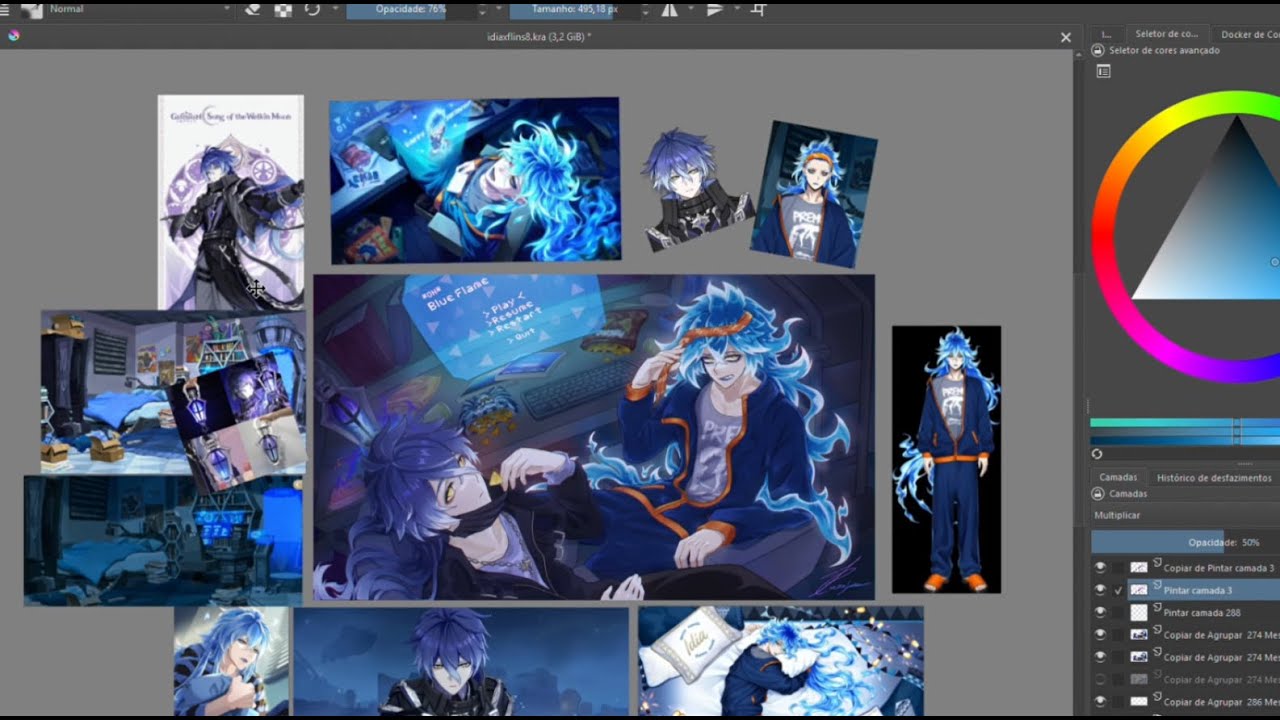Toggle visibility of Pintar camada 288
This screenshot has height=720, width=1280.
1100,612
